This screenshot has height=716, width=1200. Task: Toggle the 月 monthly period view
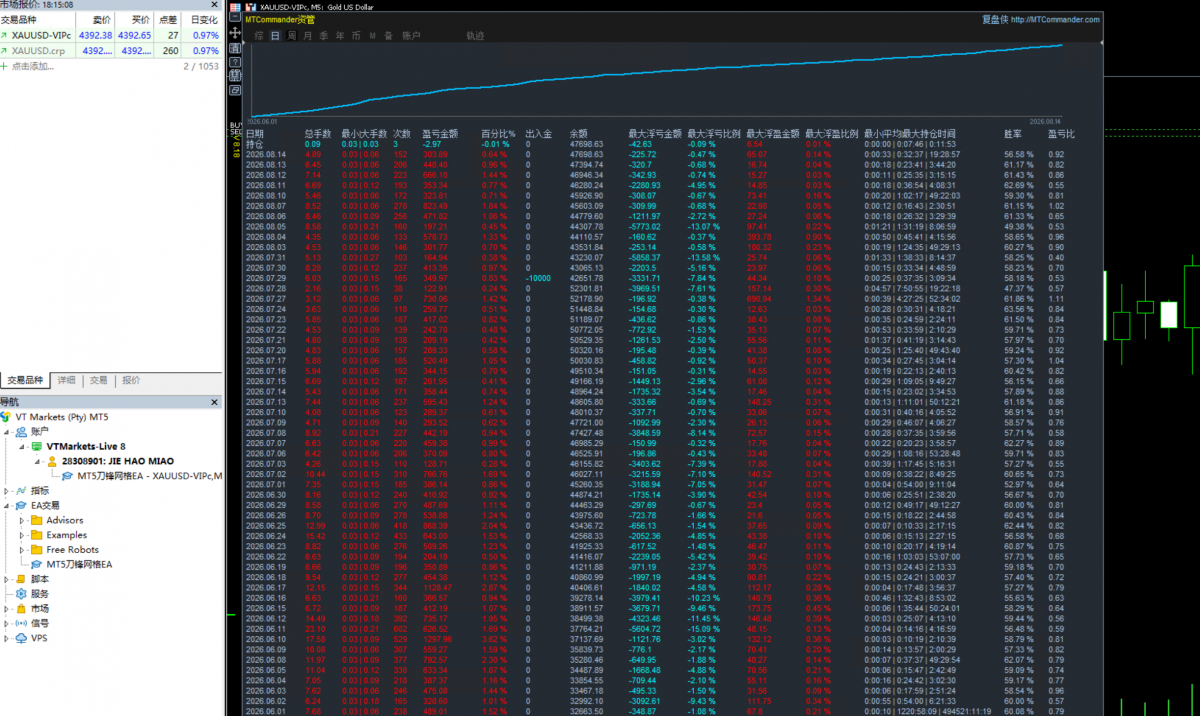(308, 35)
